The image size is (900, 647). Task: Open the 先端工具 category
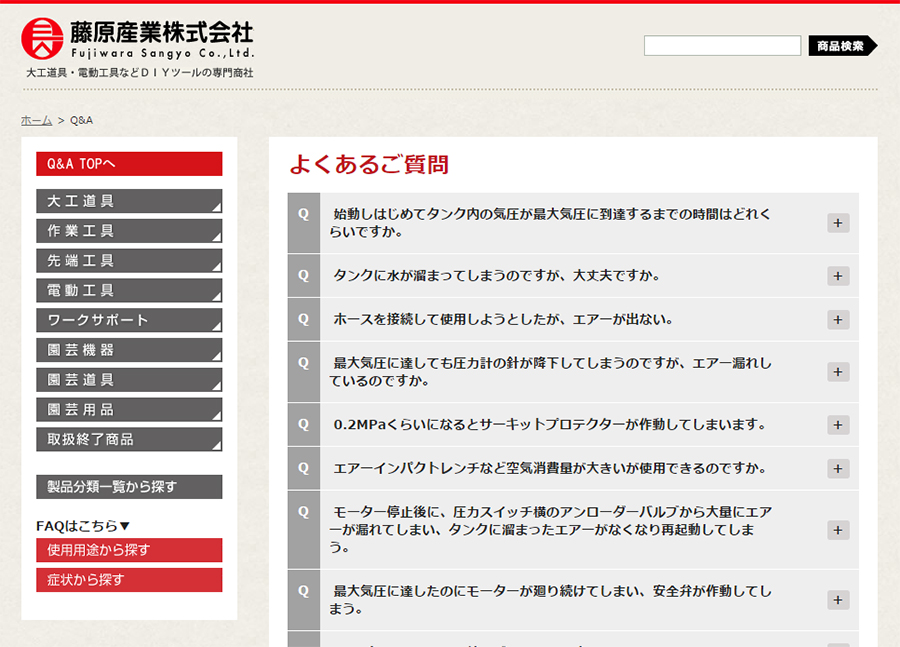click(x=129, y=261)
